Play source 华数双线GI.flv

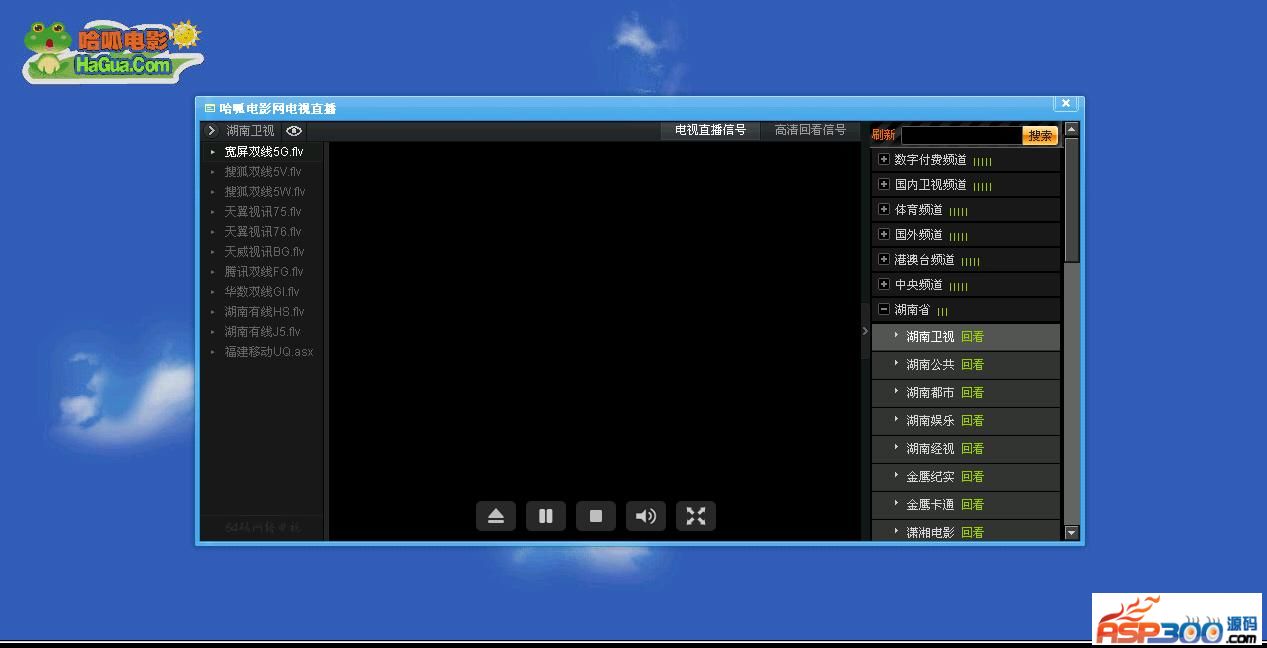(263, 292)
